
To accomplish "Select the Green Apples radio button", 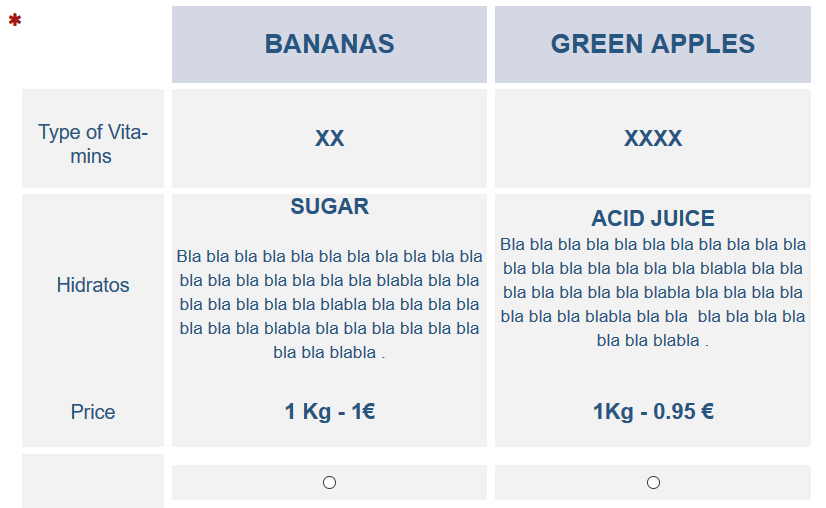I will pos(653,483).
